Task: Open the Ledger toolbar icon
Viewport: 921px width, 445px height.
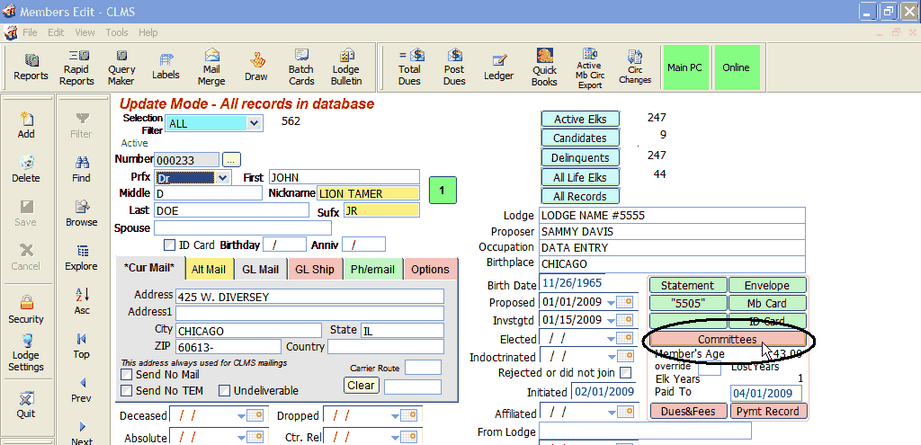Action: pyautogui.click(x=499, y=67)
